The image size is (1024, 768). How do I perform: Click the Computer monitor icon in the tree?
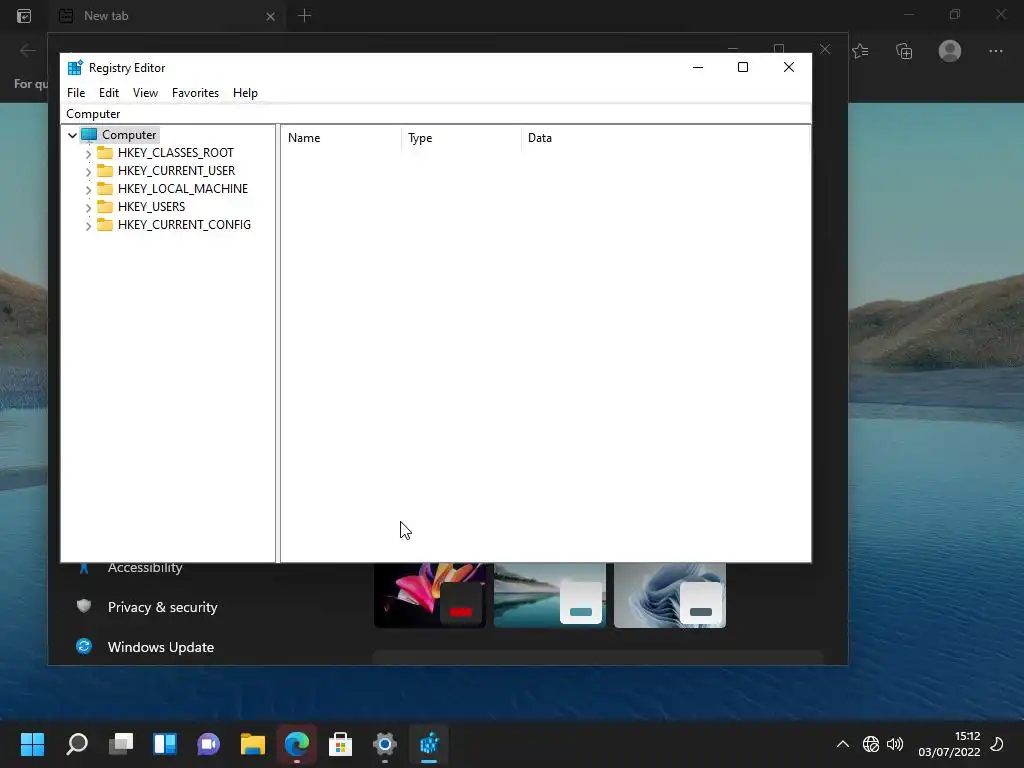point(89,135)
